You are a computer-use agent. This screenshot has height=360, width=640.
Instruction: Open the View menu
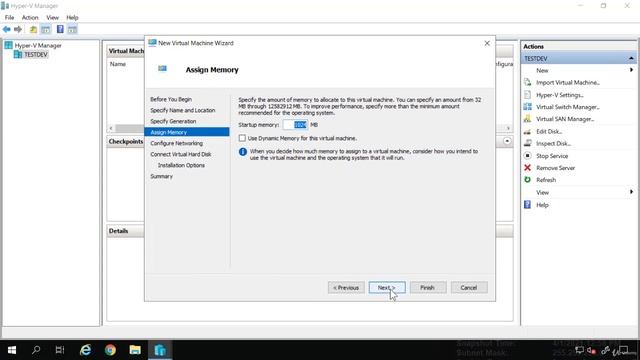pos(52,18)
